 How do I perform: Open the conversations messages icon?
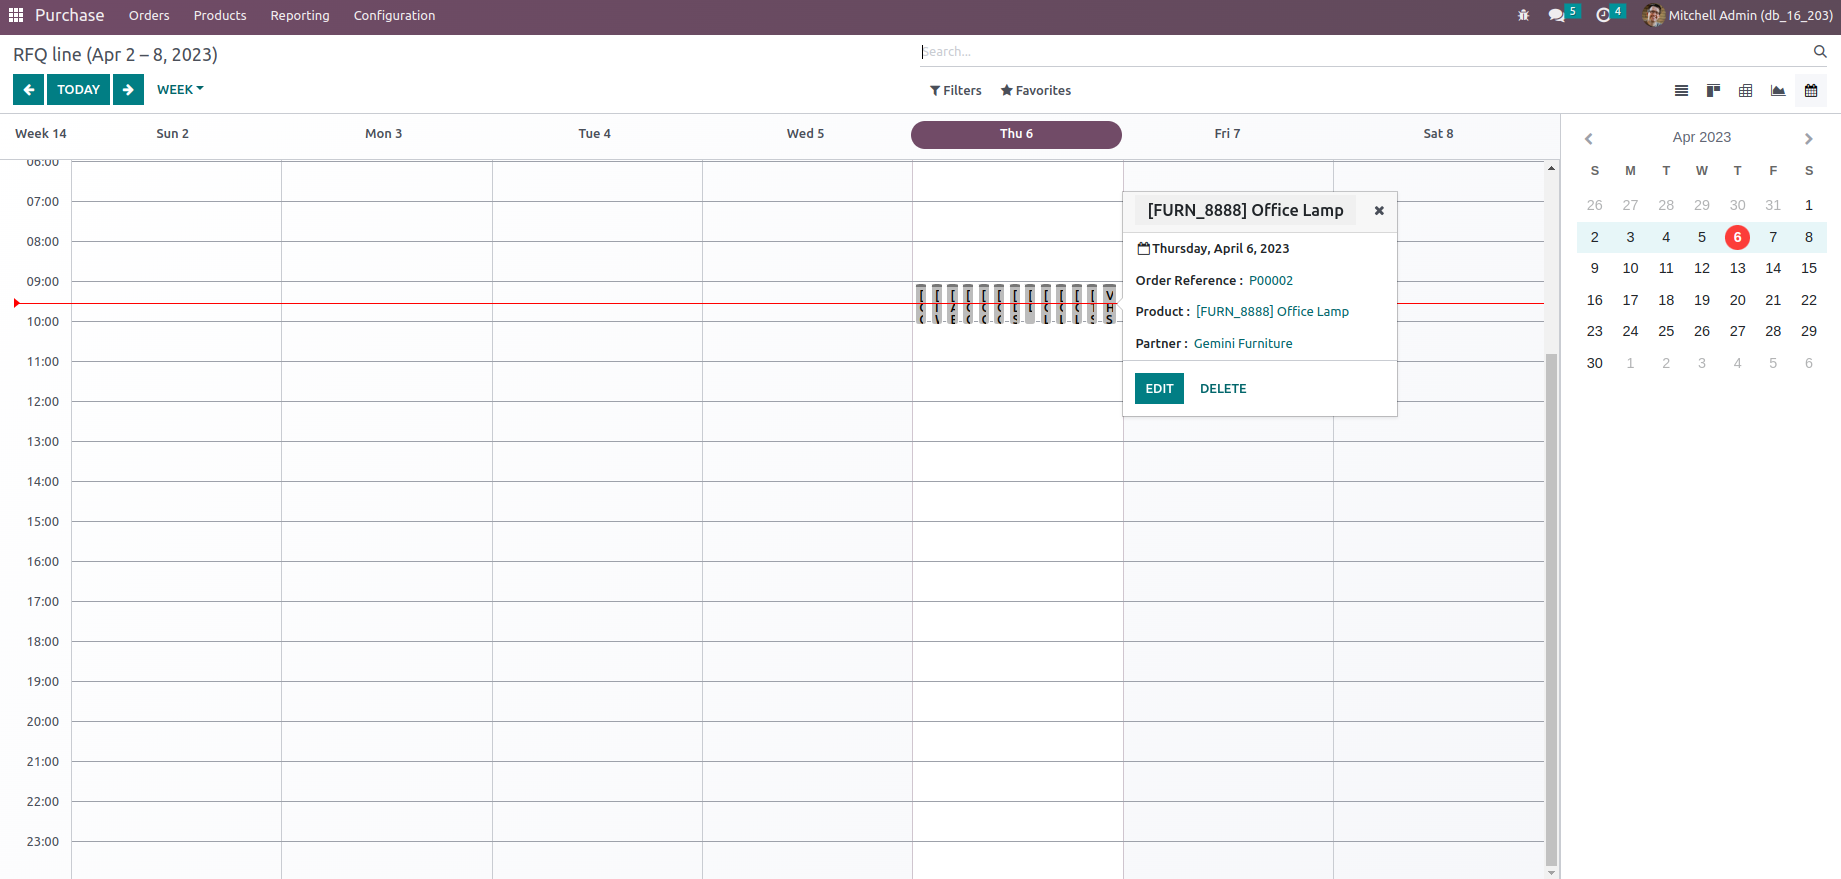1556,16
